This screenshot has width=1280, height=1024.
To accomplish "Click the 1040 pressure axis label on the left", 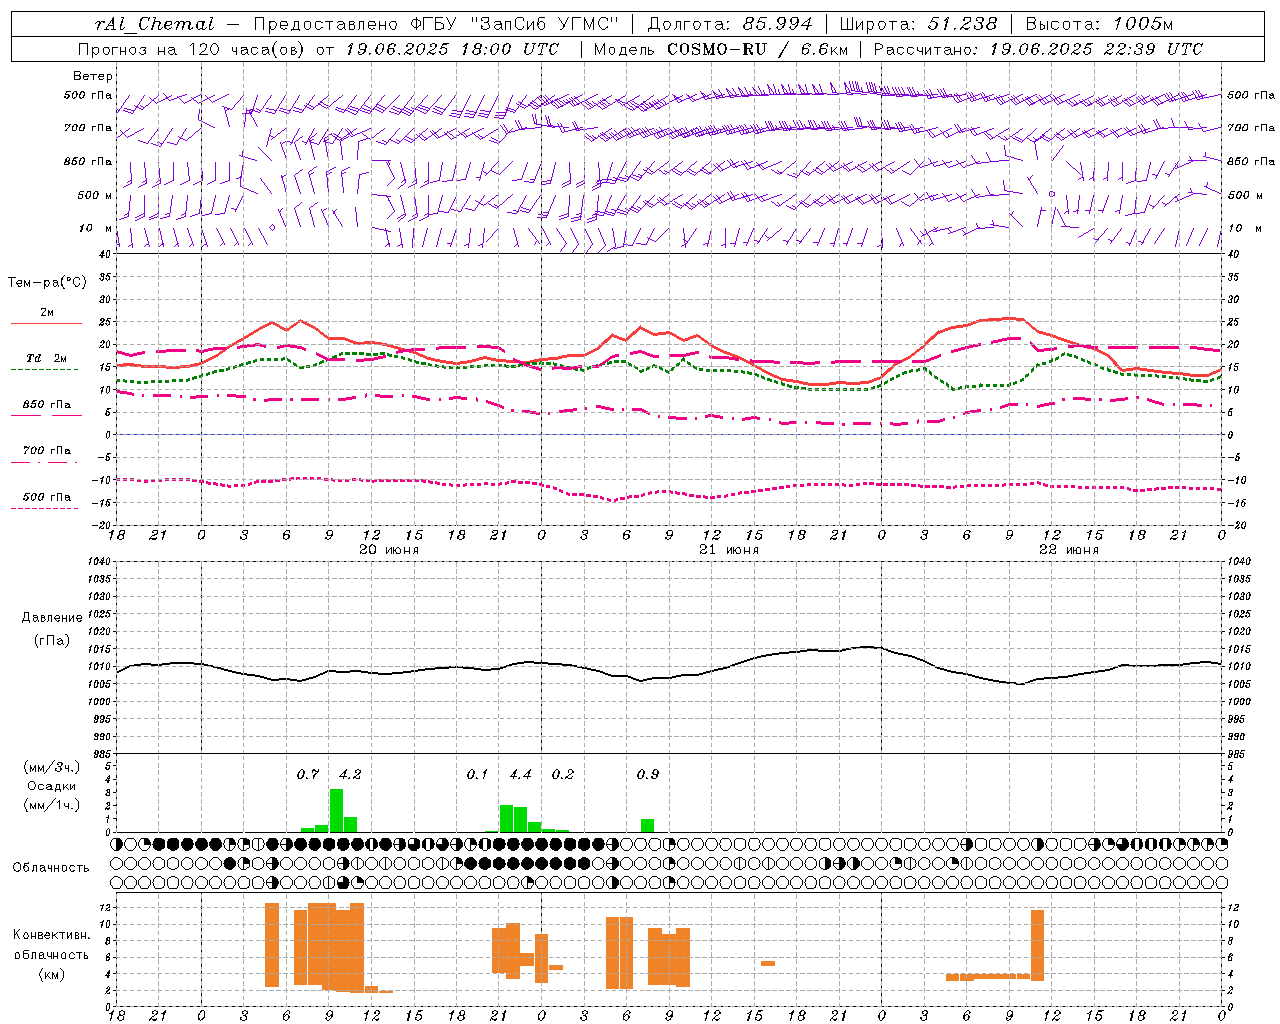I will tap(99, 562).
